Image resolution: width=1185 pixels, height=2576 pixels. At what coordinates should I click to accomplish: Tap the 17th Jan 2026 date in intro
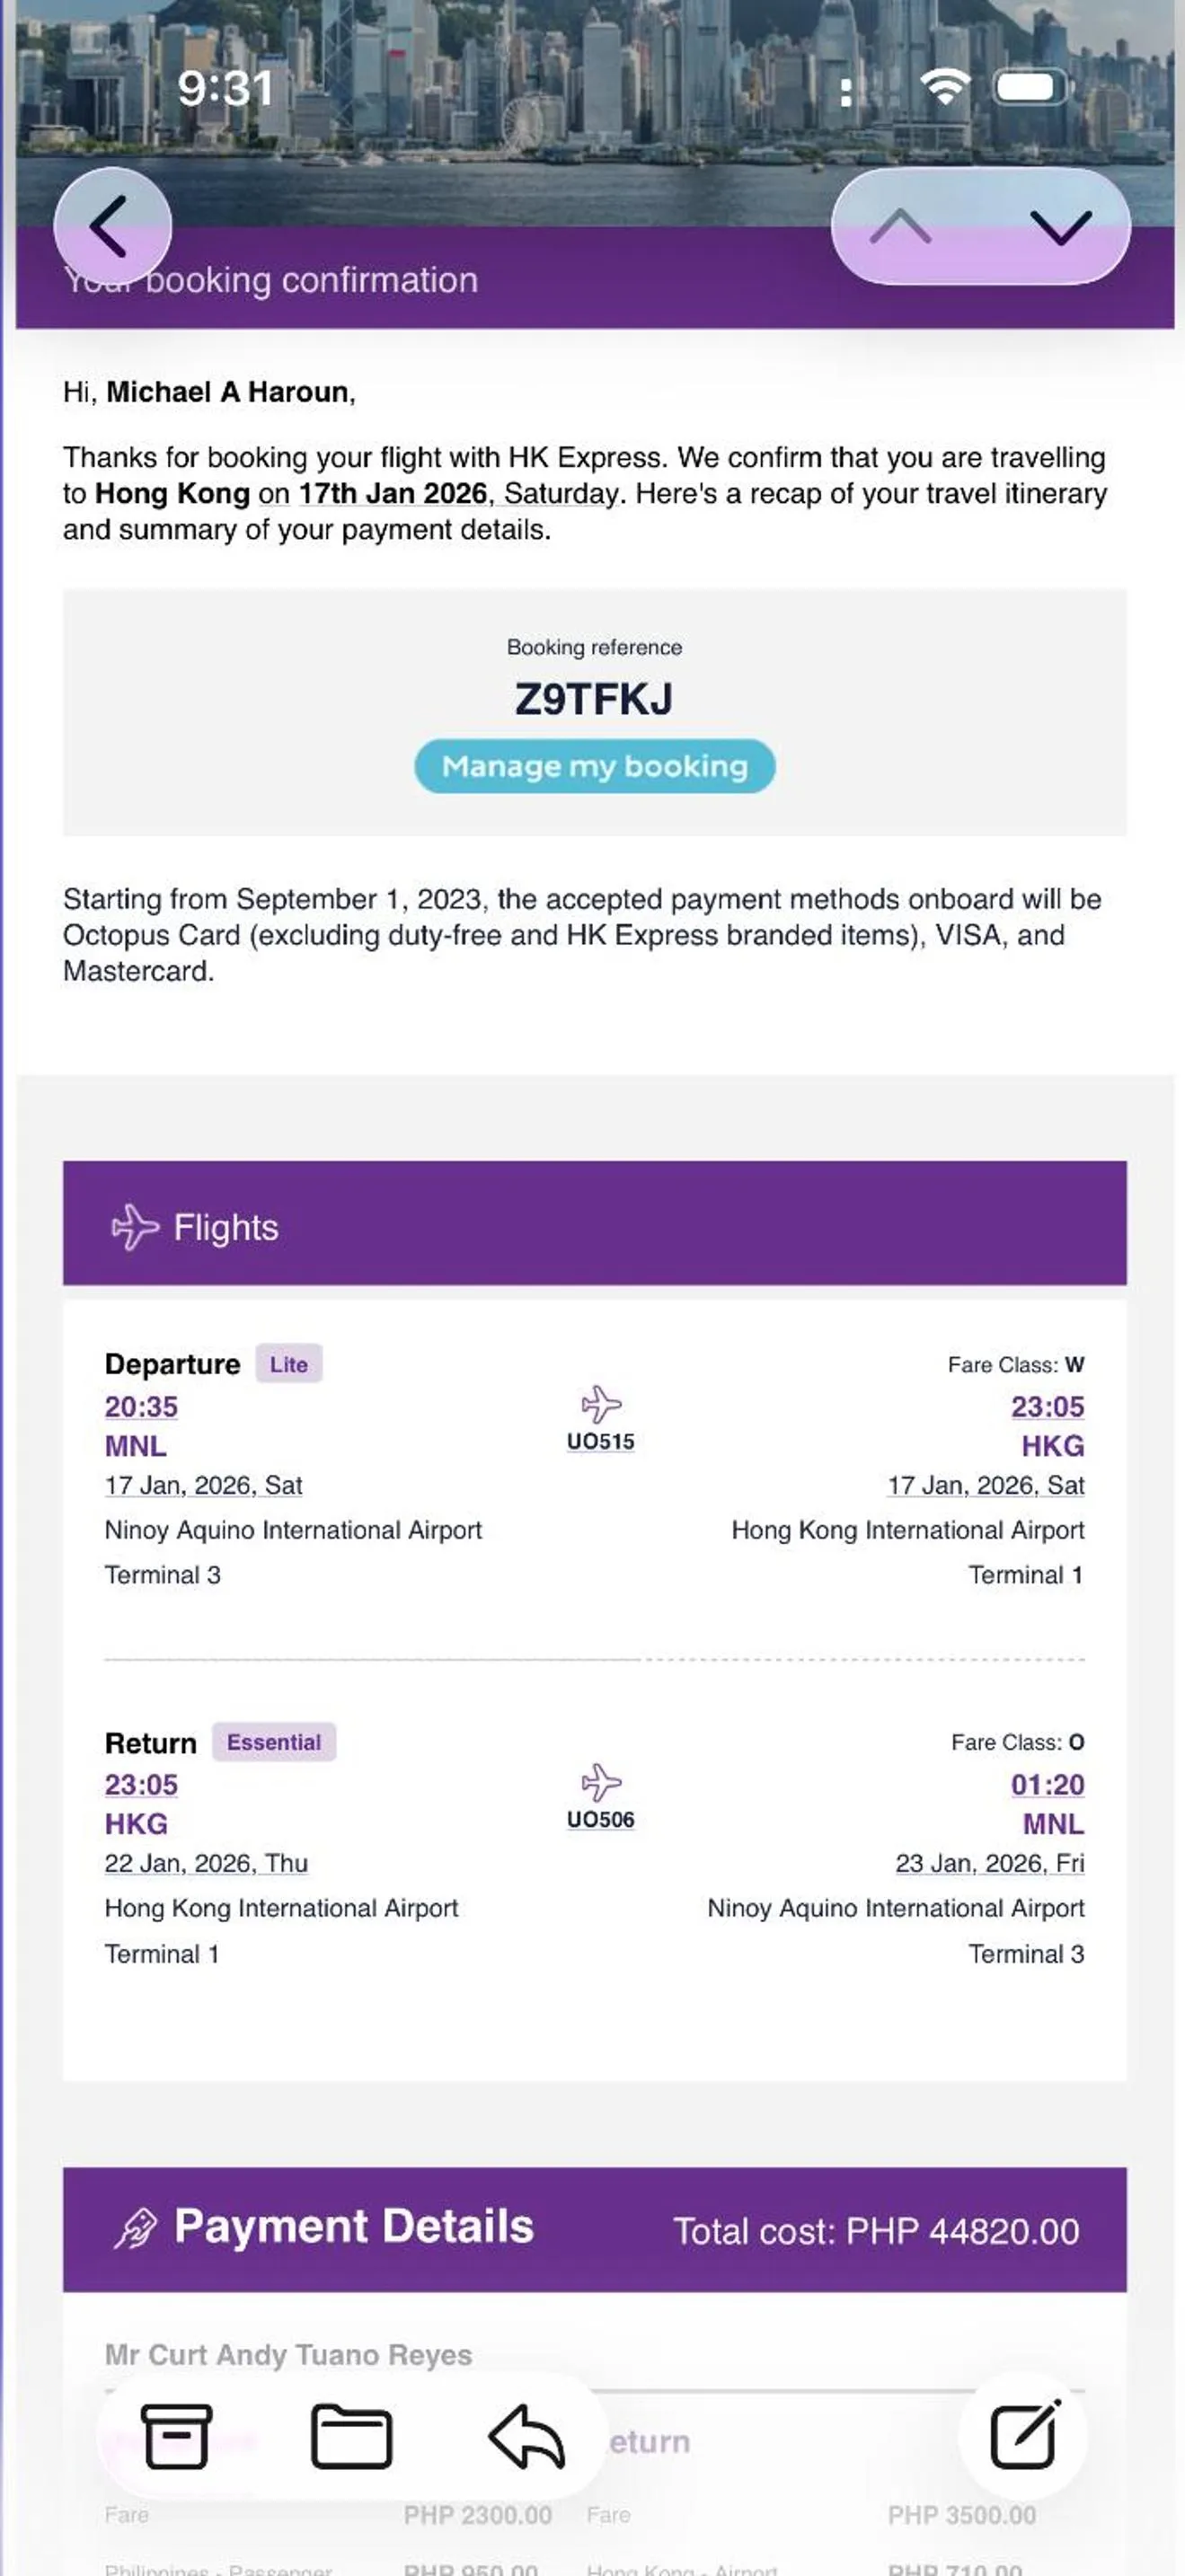click(x=393, y=494)
